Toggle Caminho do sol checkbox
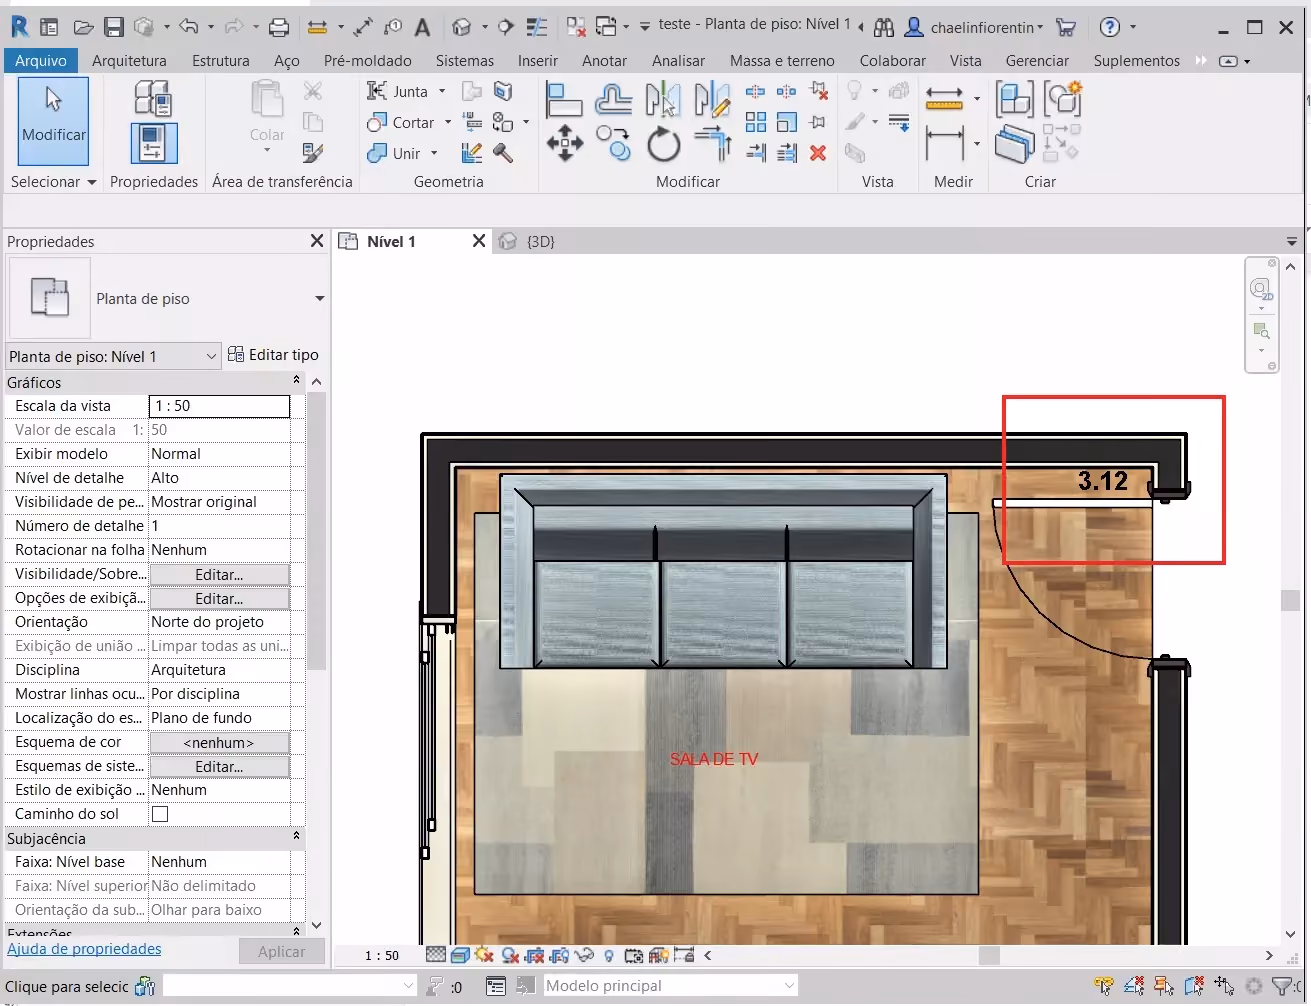Screen dimensions: 1311x1006 click(x=160, y=814)
